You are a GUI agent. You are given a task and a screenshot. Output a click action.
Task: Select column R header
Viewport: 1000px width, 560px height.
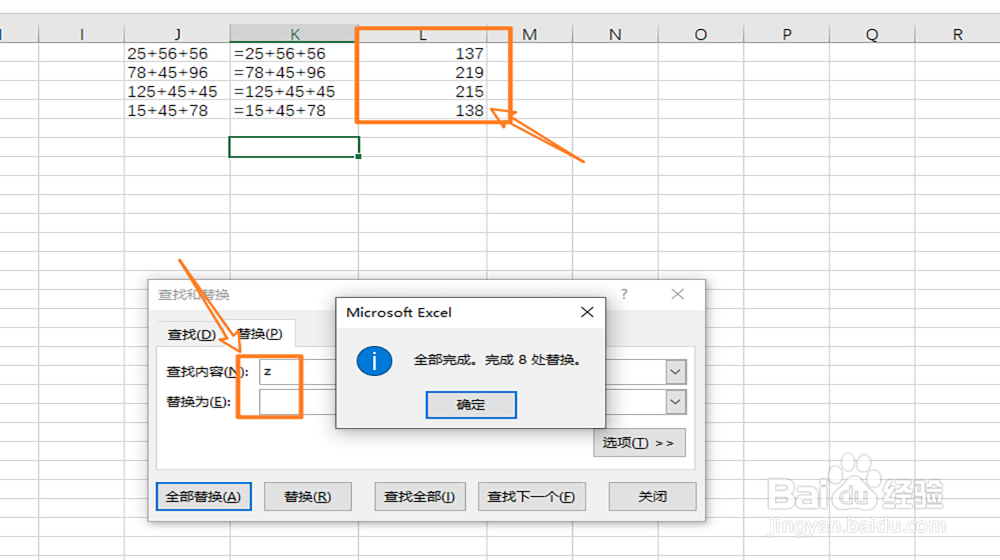coord(957,34)
